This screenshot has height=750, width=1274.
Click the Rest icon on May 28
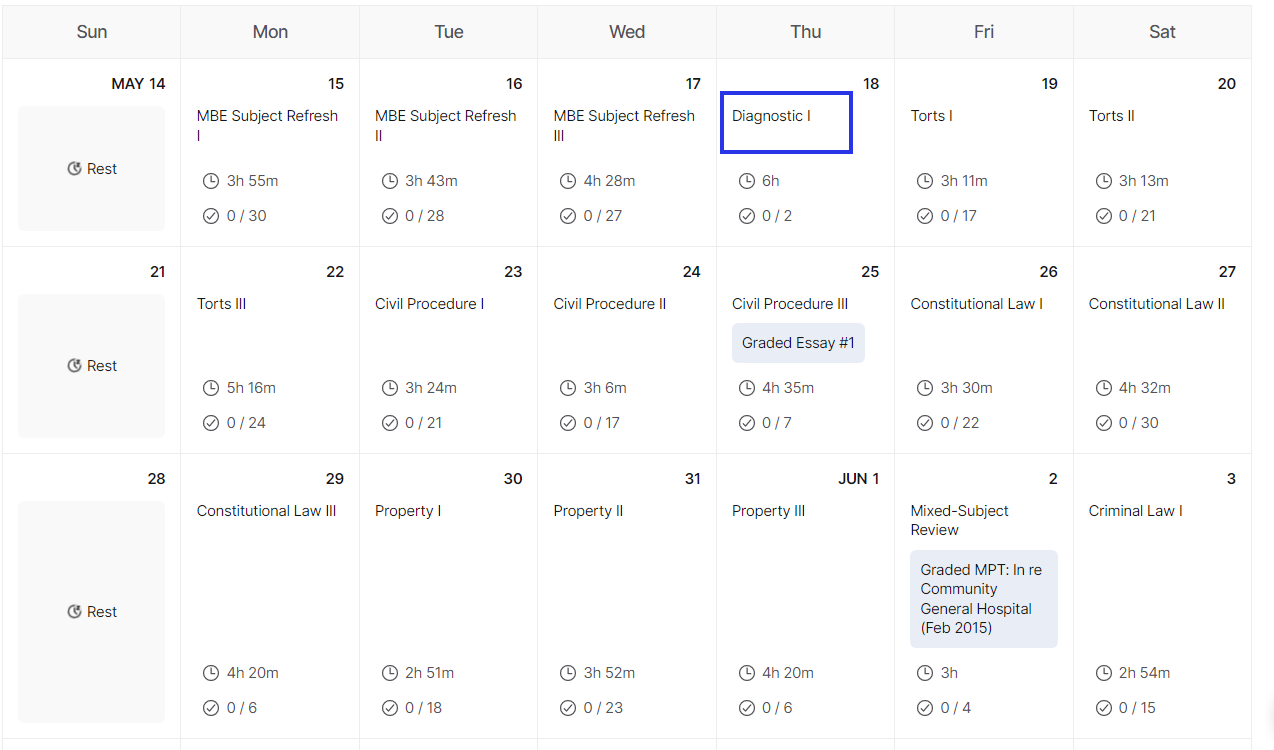click(74, 612)
